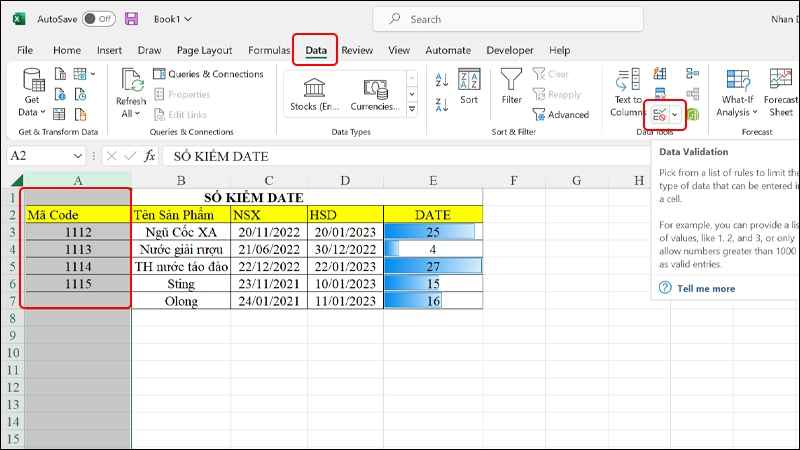800x450 pixels.
Task: Click the Excel app logo icon
Action: point(19,19)
